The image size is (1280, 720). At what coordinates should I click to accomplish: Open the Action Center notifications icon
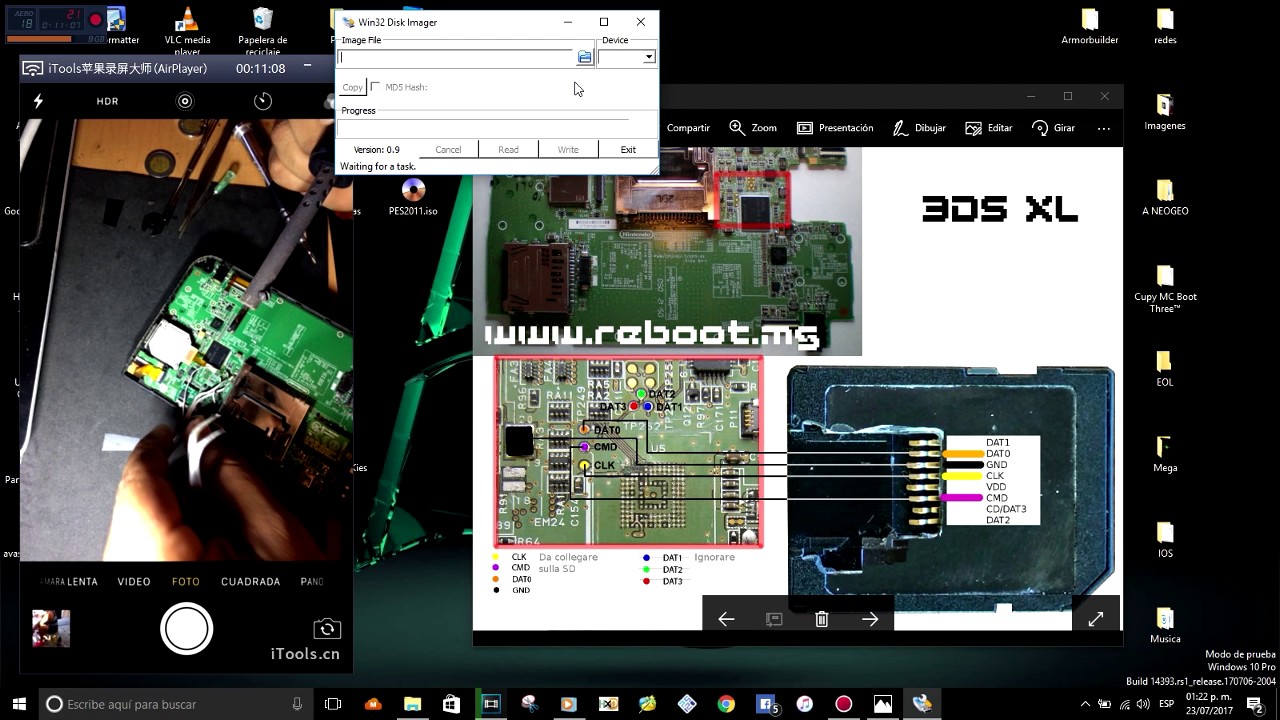click(x=1255, y=704)
